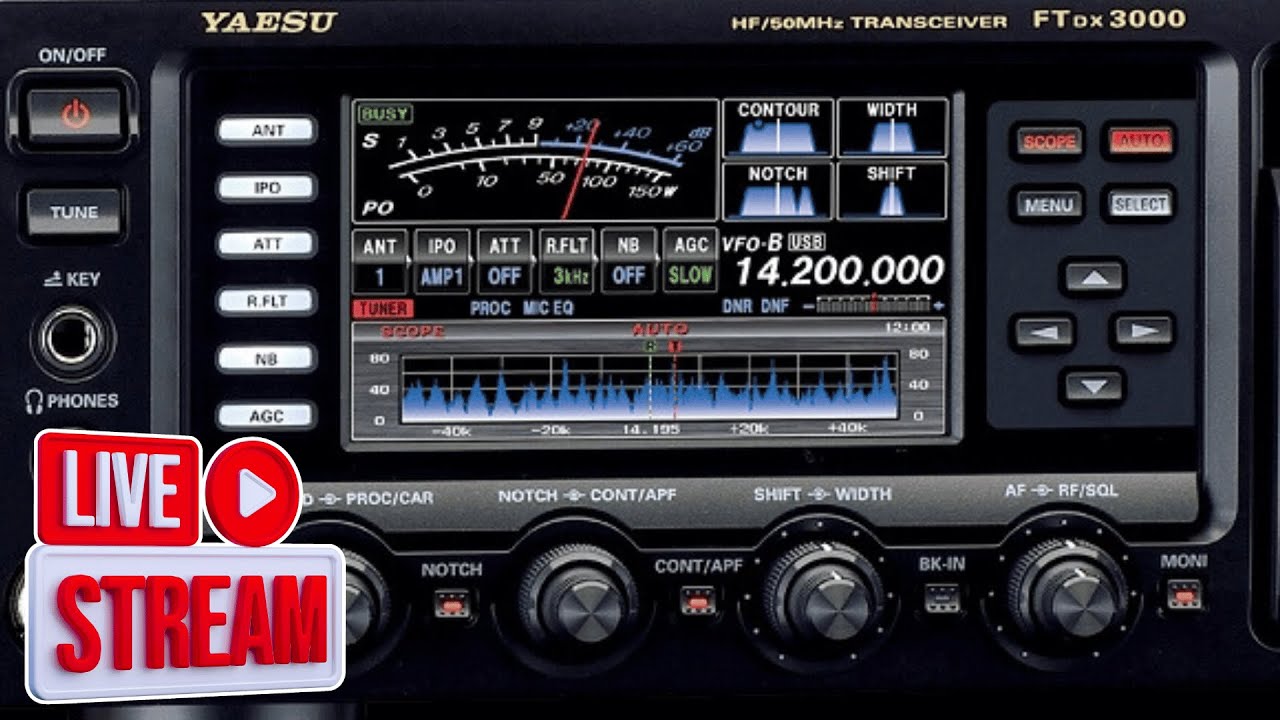Click the R.FLT 3kHz indicator

coord(566,262)
